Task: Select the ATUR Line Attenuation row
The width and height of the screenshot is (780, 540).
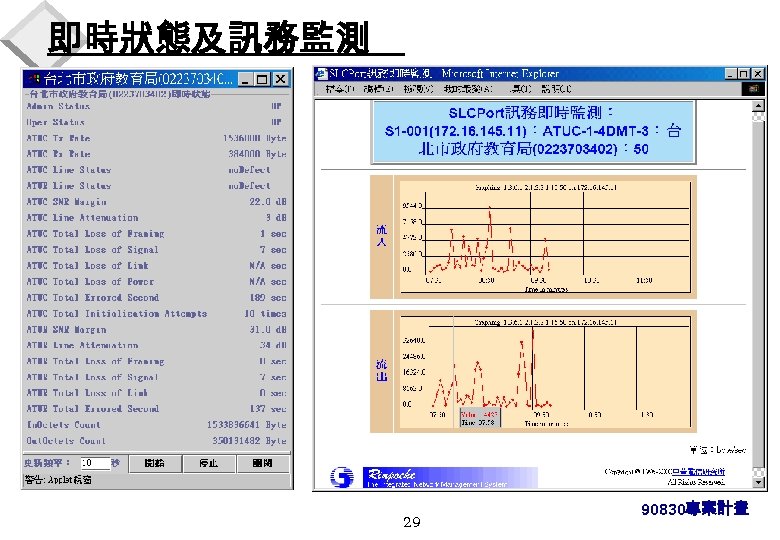Action: point(156,345)
